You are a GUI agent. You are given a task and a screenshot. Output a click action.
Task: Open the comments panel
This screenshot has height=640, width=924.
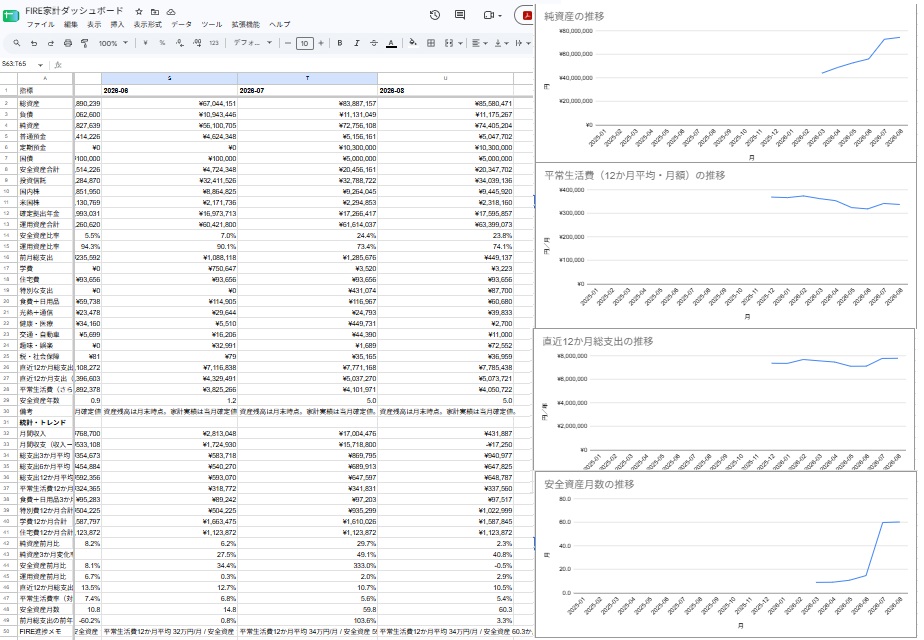460,15
